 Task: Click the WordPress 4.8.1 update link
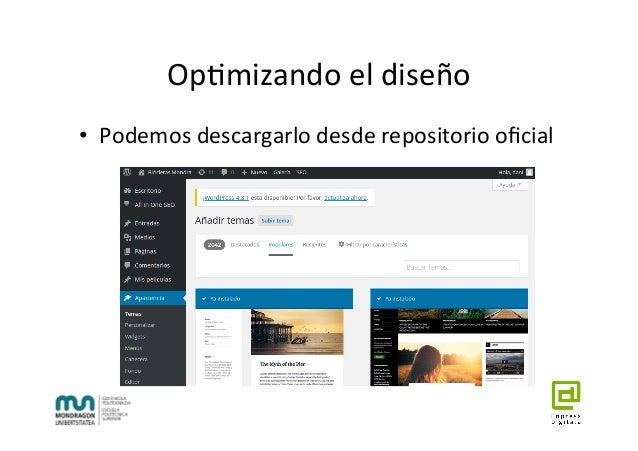click(226, 197)
